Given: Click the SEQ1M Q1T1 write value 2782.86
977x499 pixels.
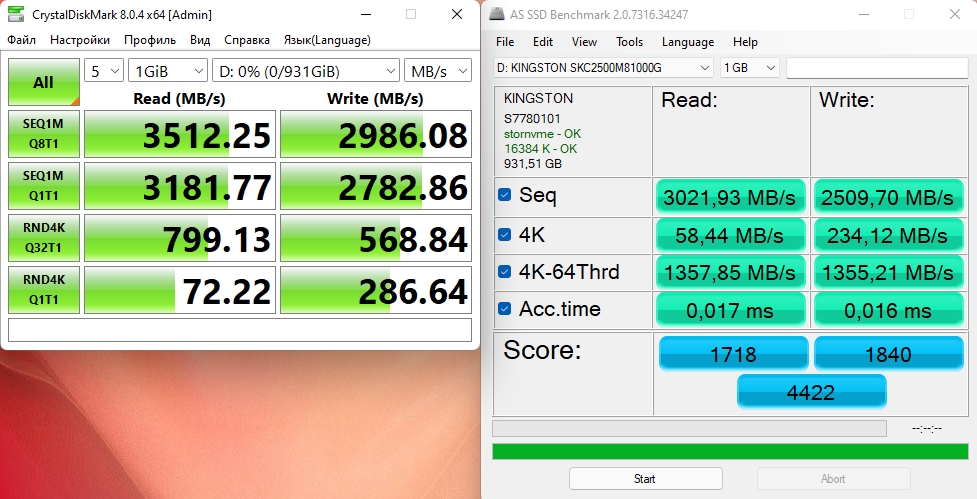Looking at the screenshot, I should click(376, 186).
